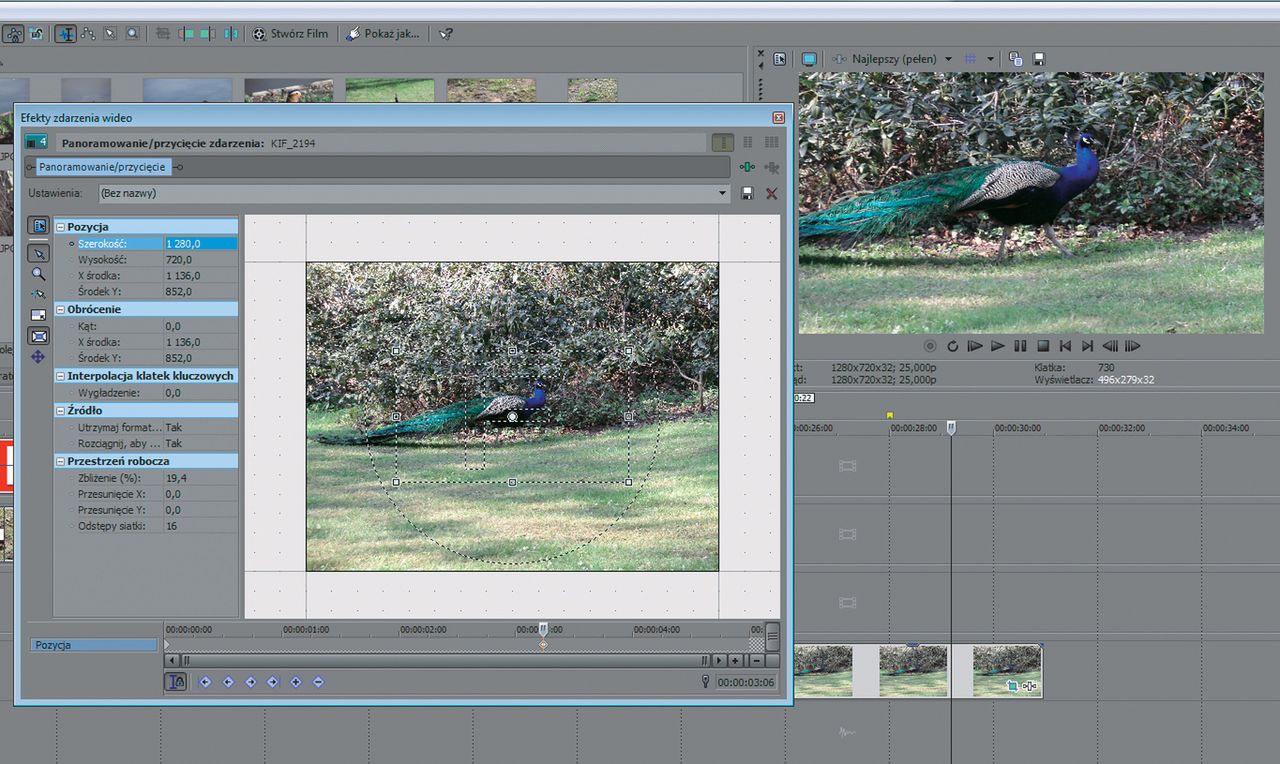Viewport: 1280px width, 764px height.
Task: Pause the preview playback
Action: click(1020, 346)
